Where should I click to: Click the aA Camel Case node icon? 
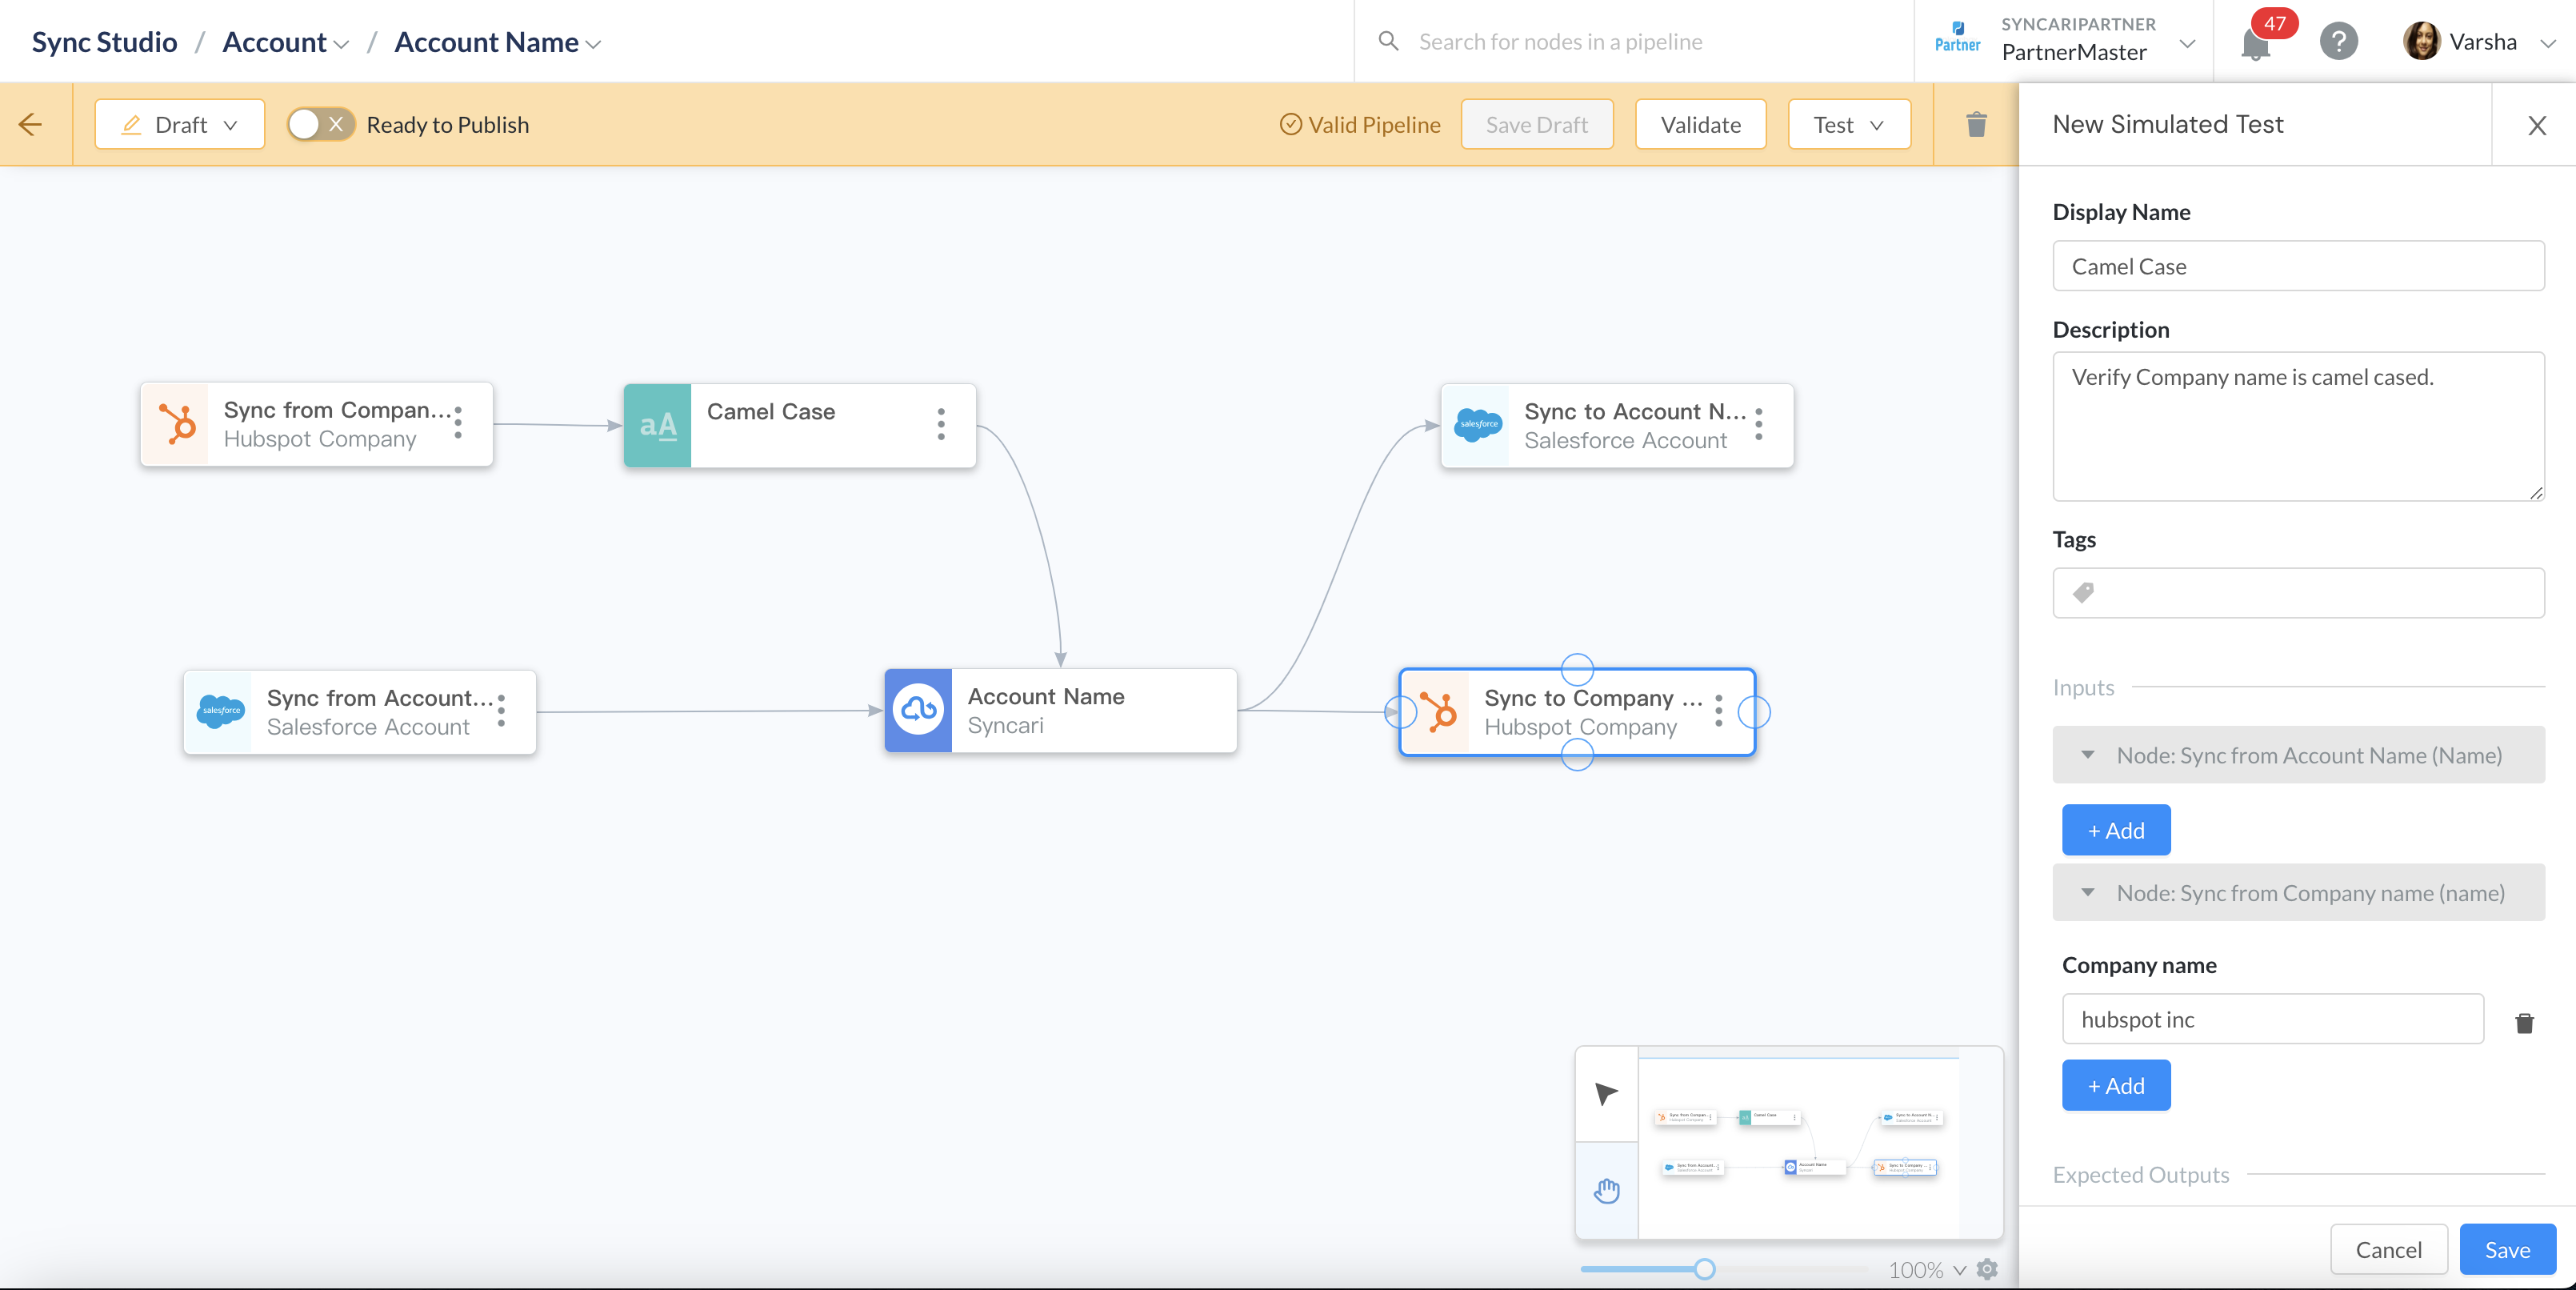click(x=657, y=426)
